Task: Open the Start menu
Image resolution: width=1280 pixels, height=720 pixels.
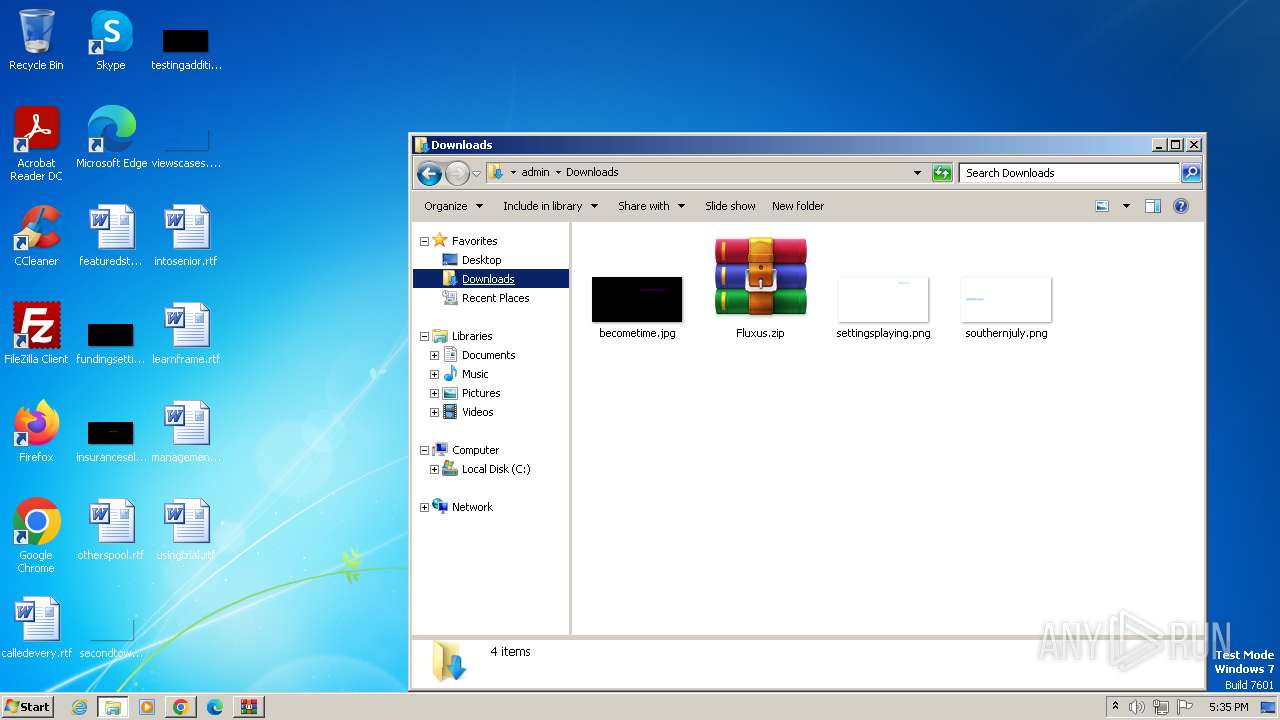Action: pyautogui.click(x=27, y=706)
